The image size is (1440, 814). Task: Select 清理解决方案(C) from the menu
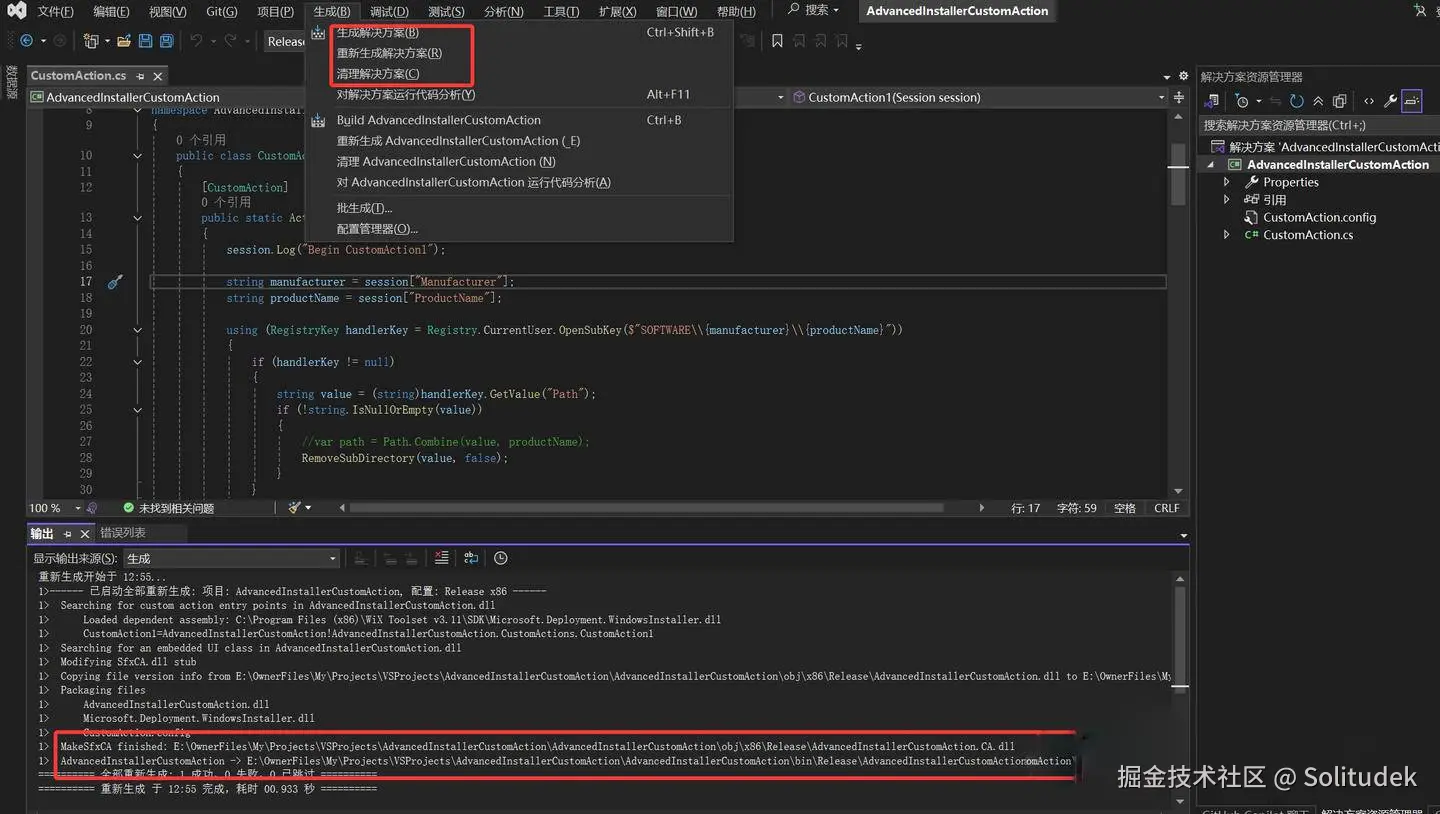(x=378, y=74)
